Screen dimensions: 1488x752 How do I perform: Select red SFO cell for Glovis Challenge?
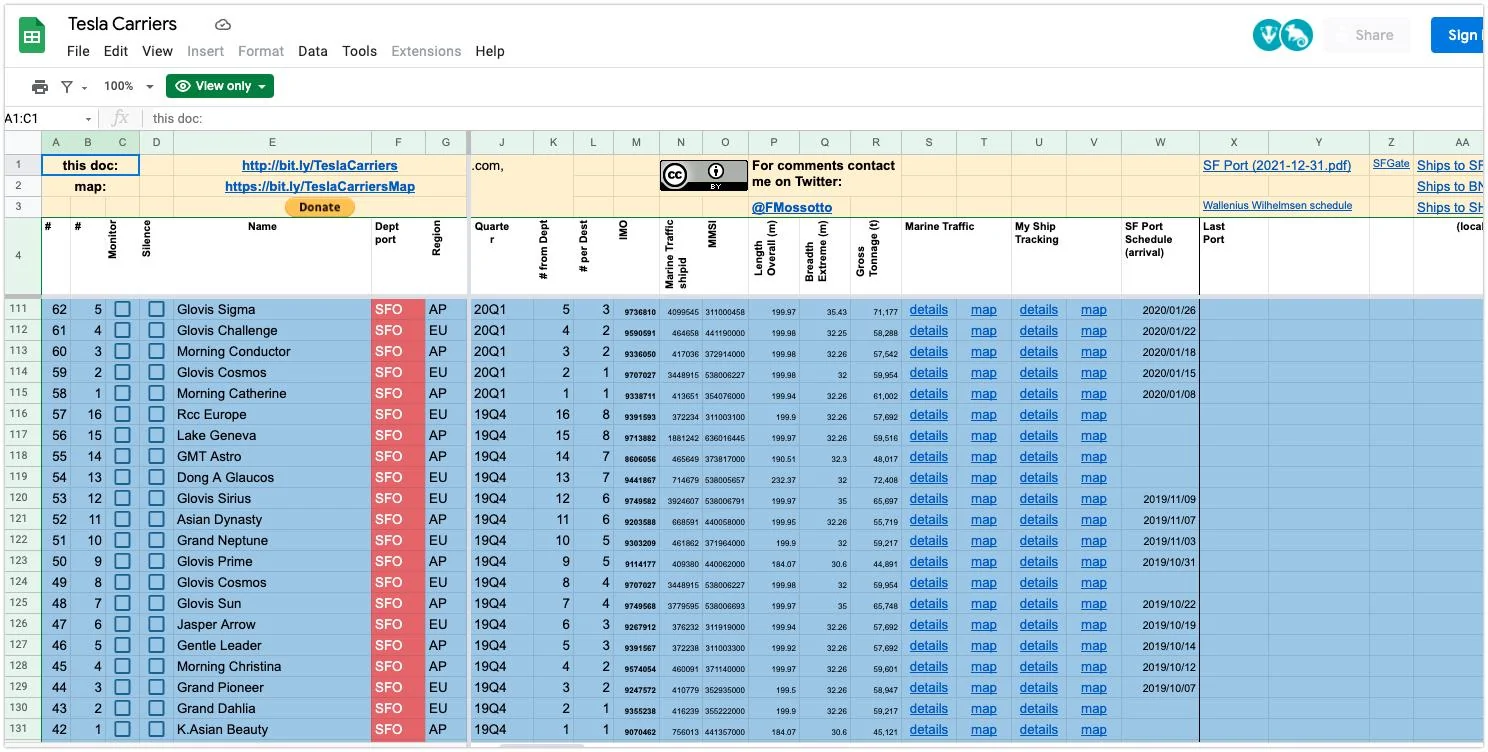tap(398, 331)
